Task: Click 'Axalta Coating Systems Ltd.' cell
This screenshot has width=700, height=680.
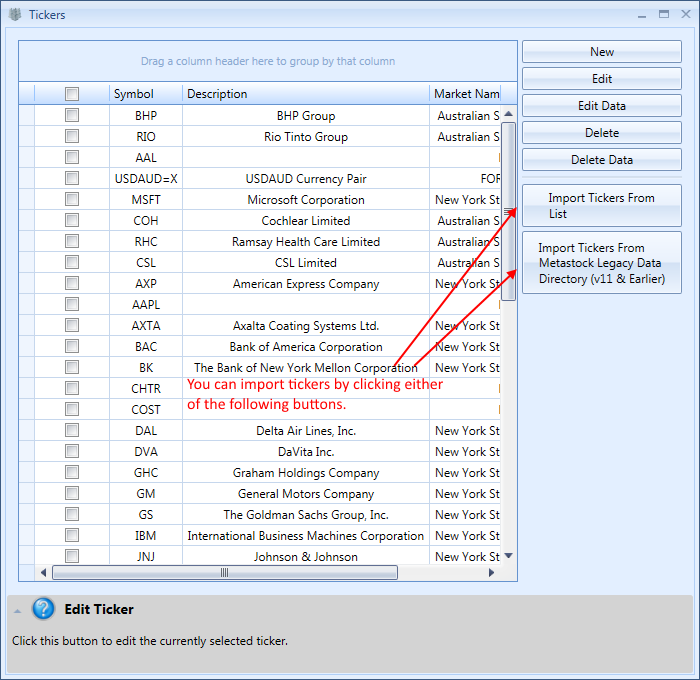Action: pos(306,325)
